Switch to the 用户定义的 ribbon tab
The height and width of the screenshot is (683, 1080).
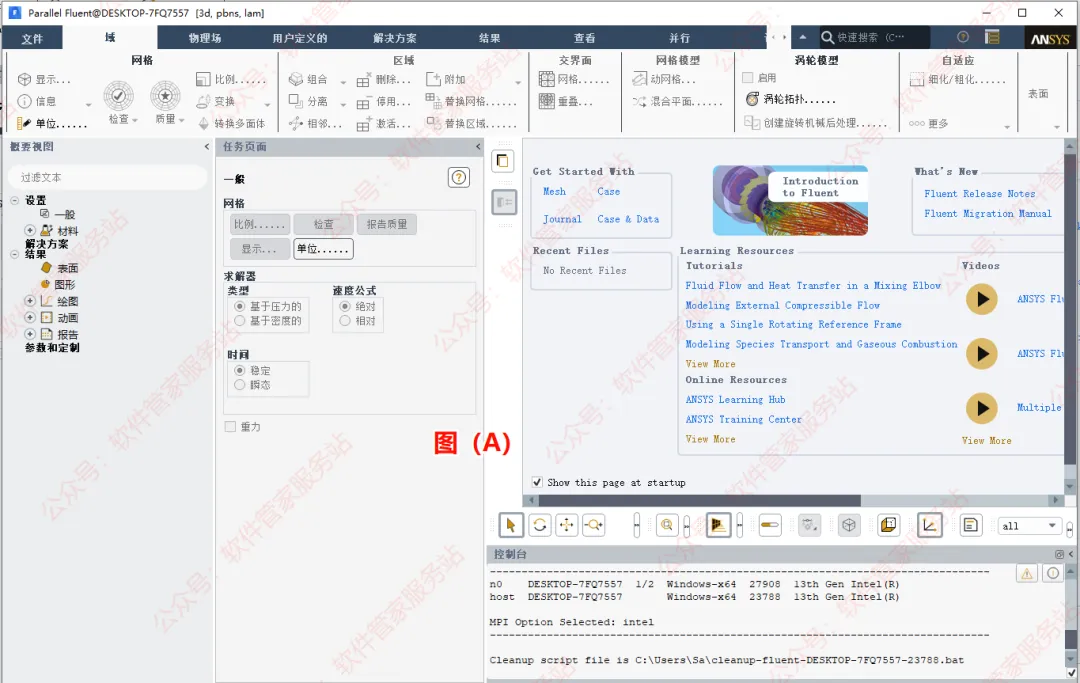(300, 38)
